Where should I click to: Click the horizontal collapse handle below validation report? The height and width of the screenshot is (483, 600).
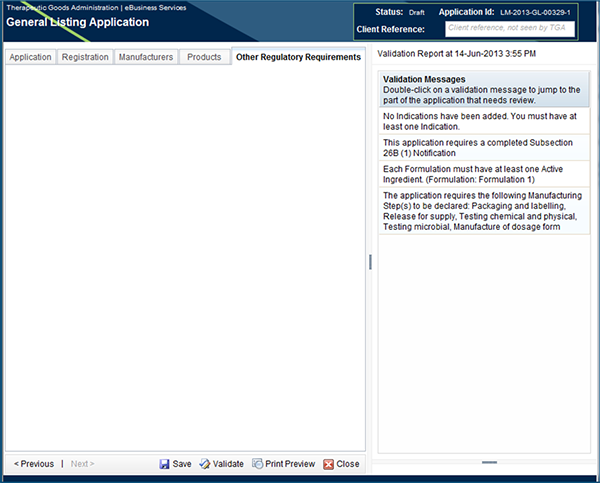[489, 462]
